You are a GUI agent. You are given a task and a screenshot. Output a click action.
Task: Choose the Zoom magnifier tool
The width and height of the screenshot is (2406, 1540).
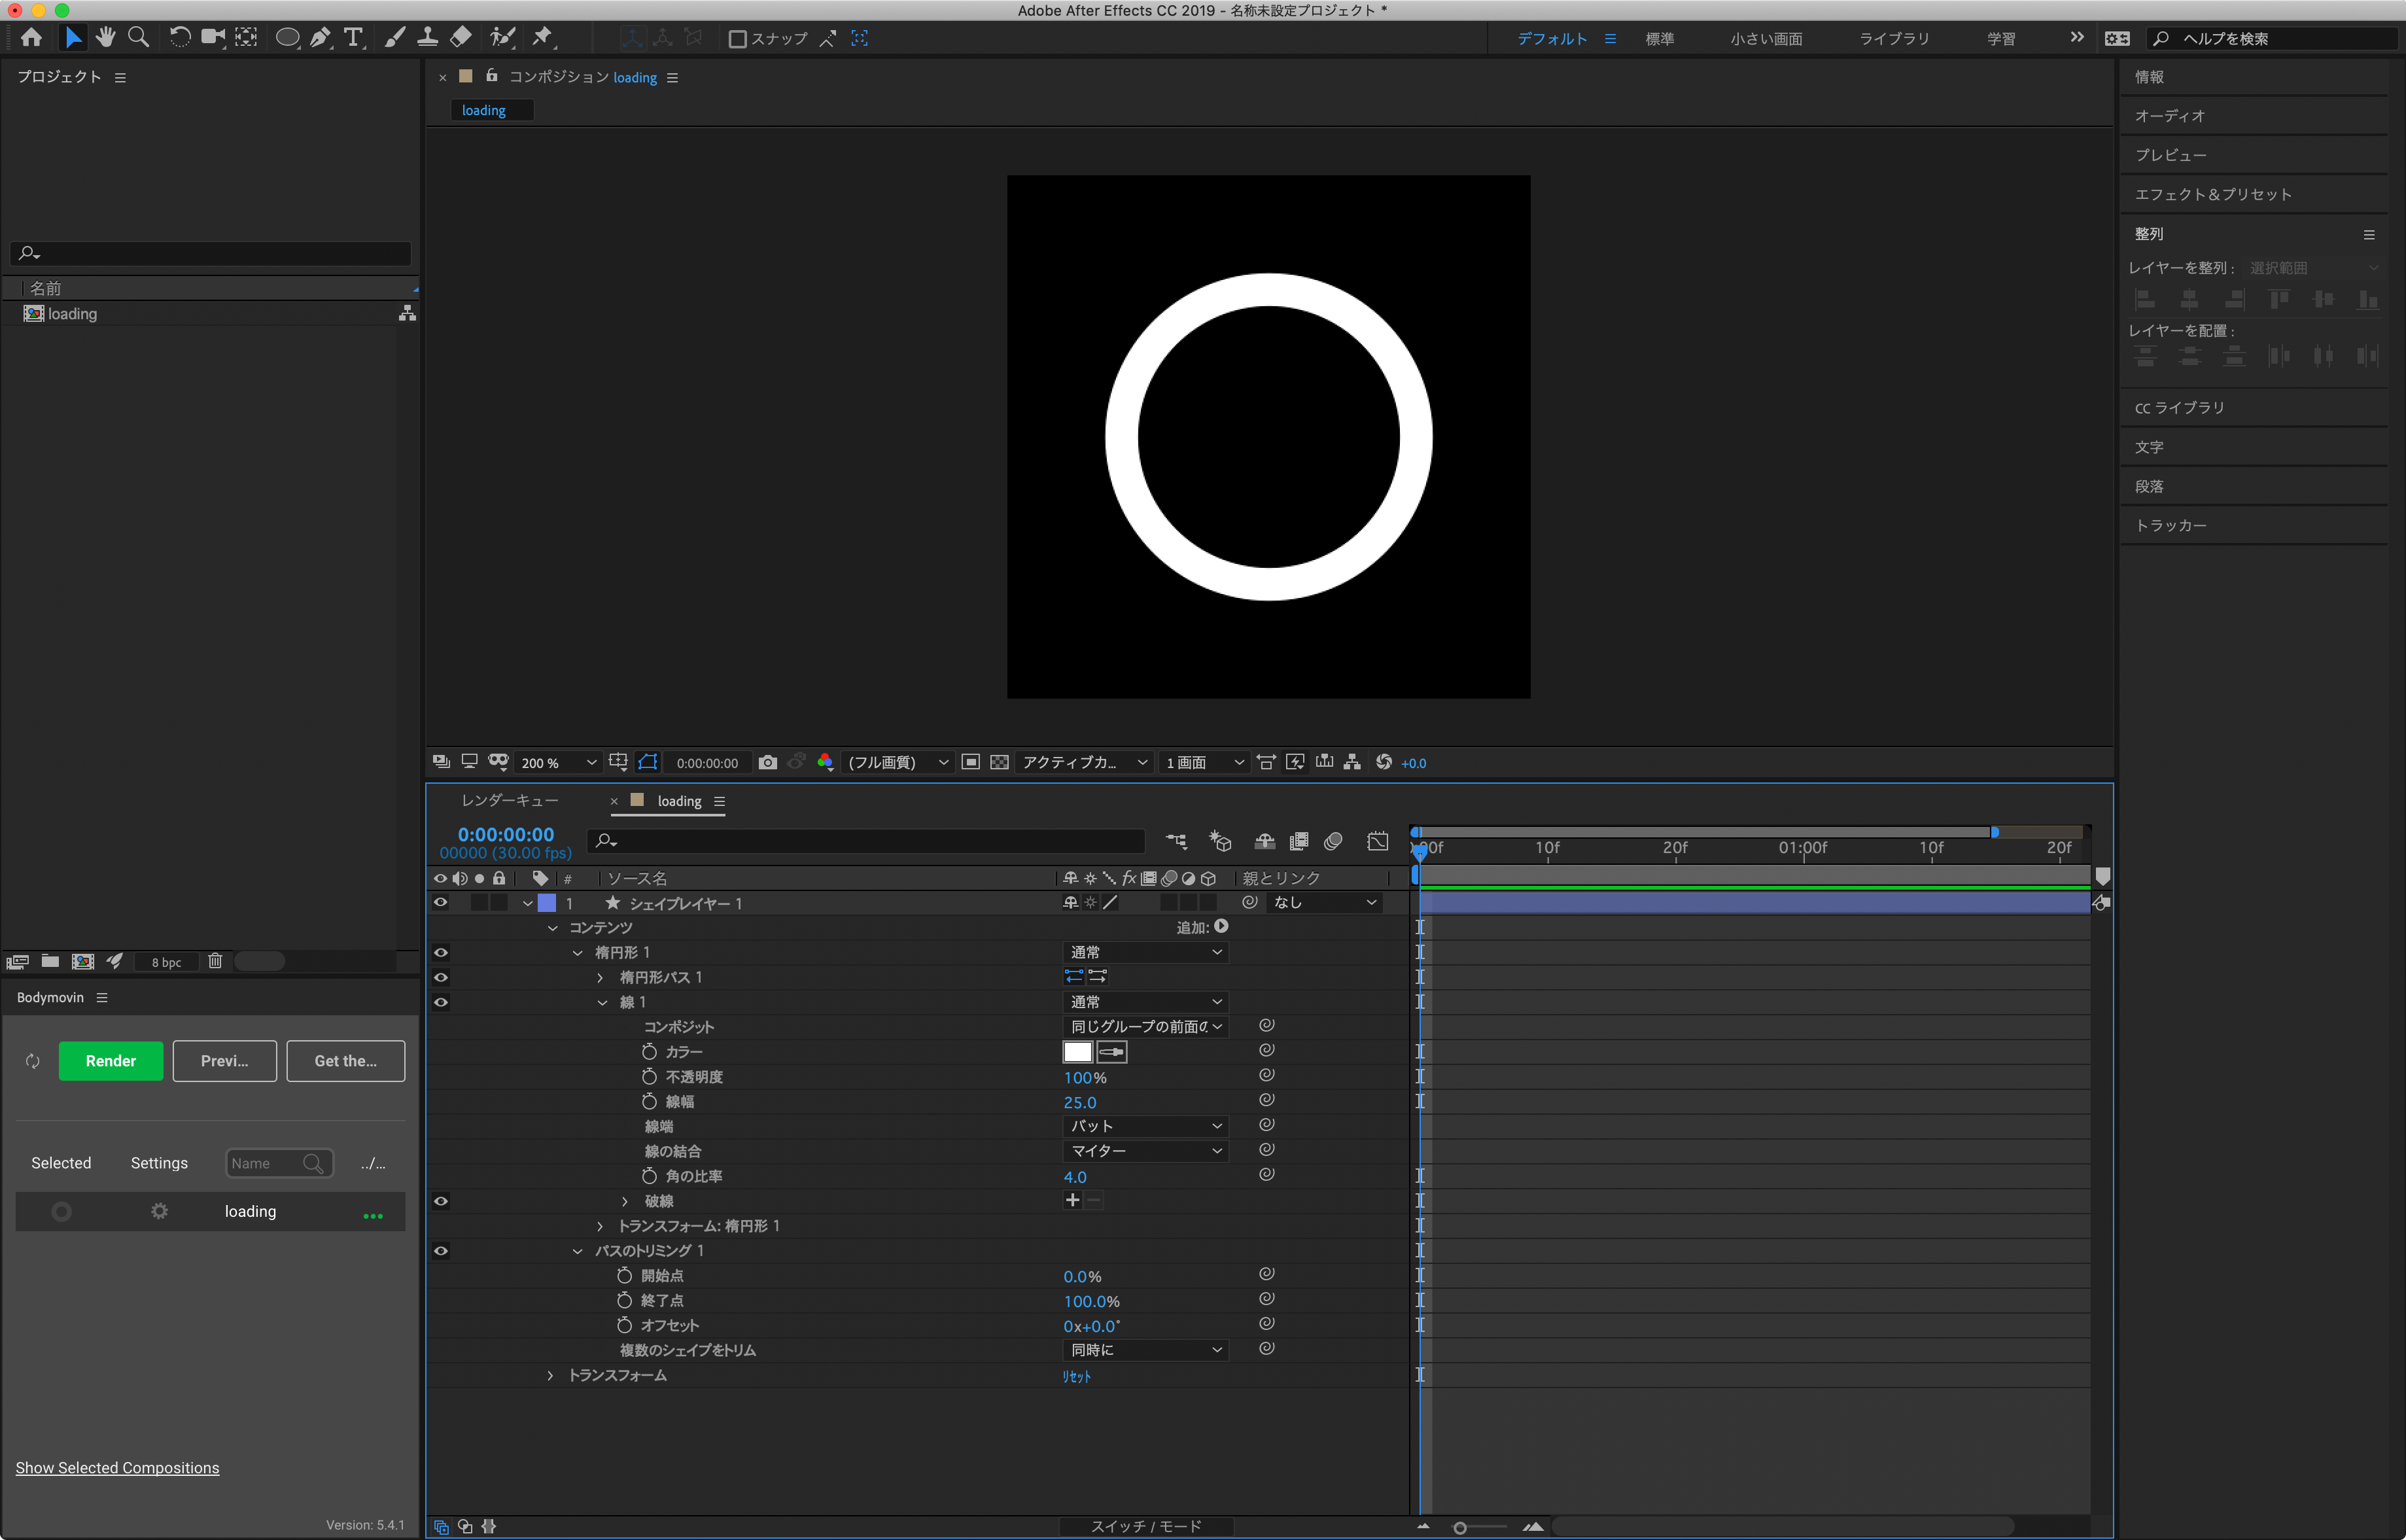(139, 38)
